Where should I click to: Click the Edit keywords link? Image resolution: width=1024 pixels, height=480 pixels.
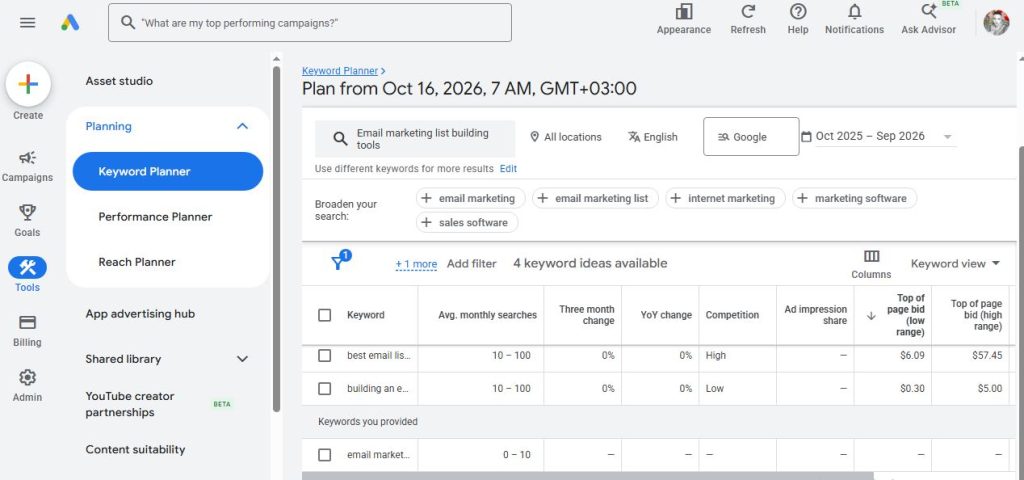(508, 168)
